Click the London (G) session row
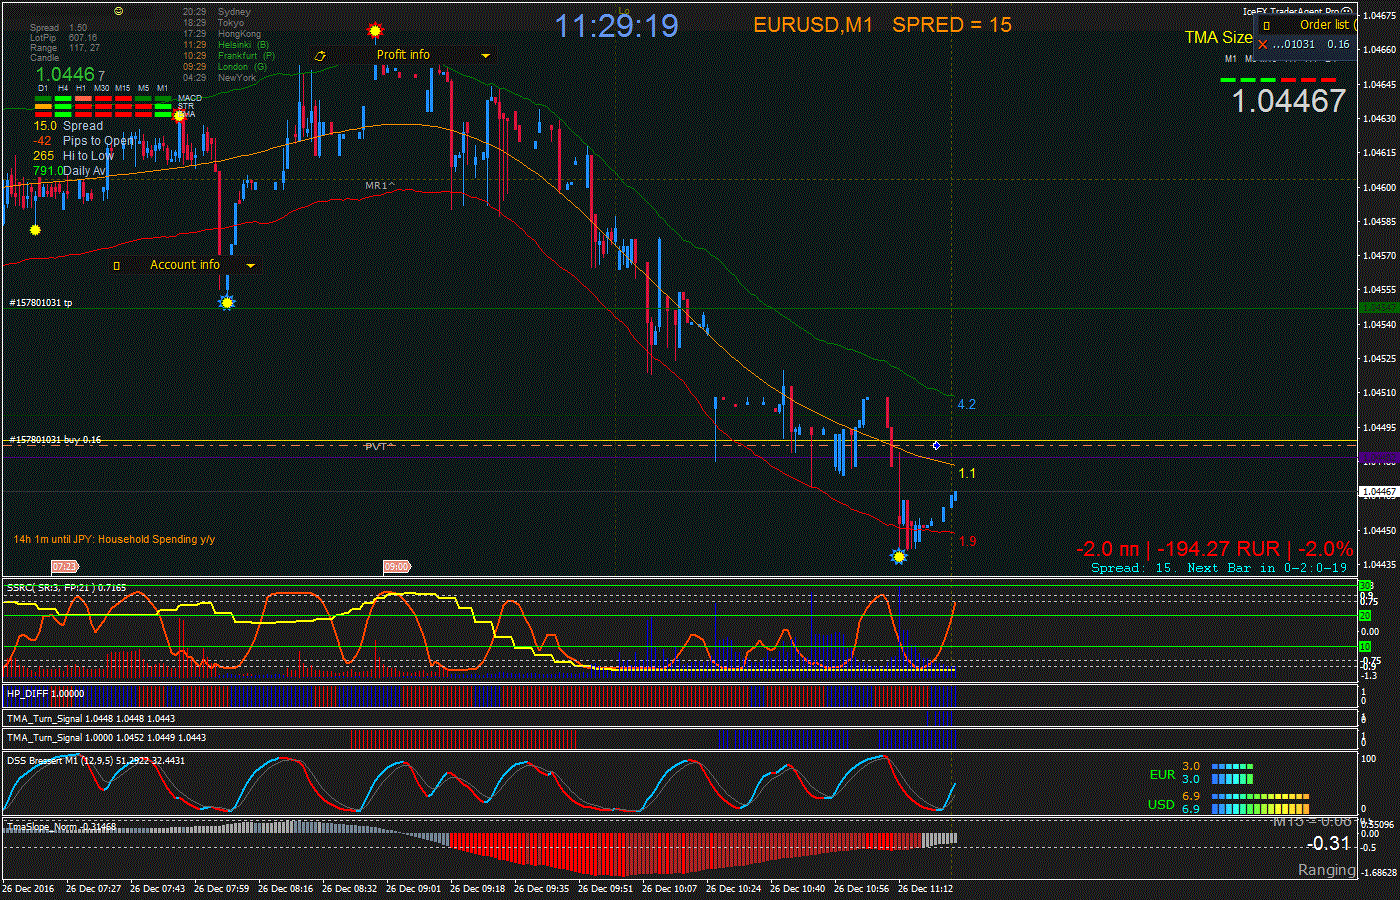This screenshot has width=1400, height=900. (x=225, y=66)
